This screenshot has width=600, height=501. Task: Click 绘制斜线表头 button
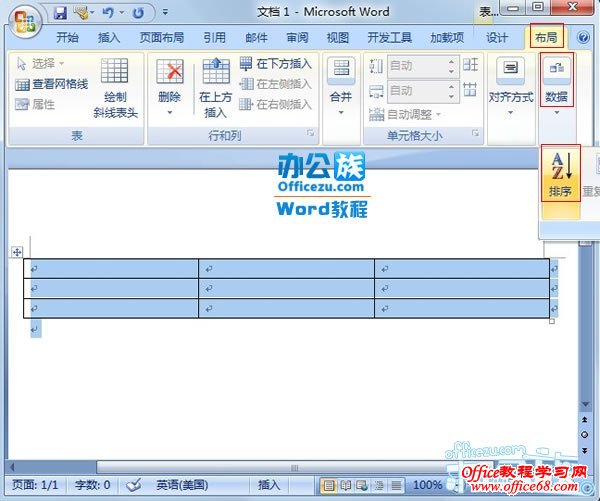[115, 88]
